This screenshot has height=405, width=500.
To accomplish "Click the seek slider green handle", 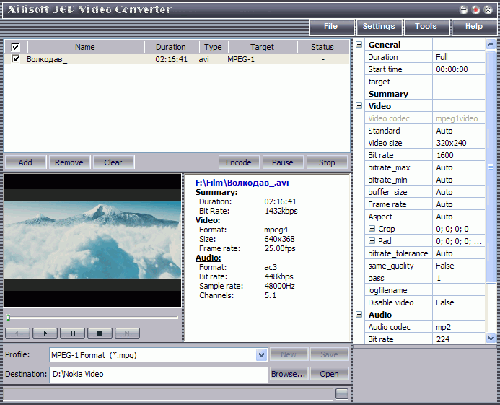I will pos(8,318).
